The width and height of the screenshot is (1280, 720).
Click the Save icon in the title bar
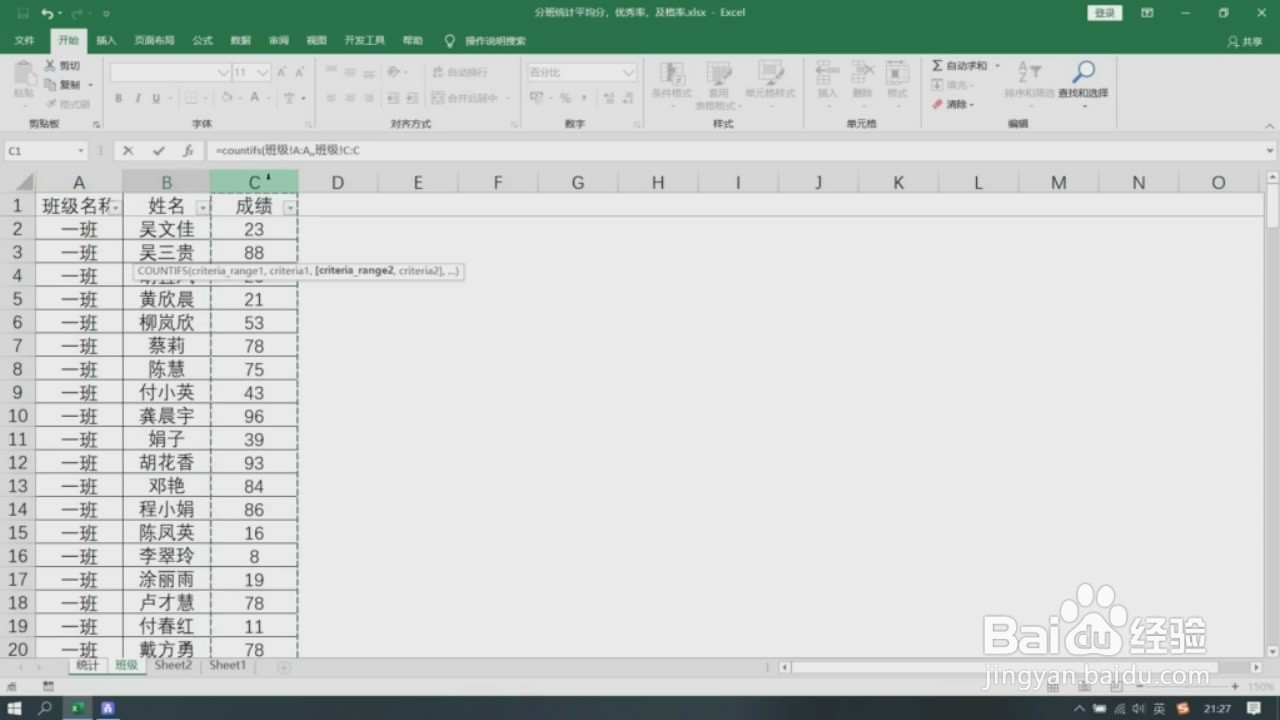click(x=21, y=13)
